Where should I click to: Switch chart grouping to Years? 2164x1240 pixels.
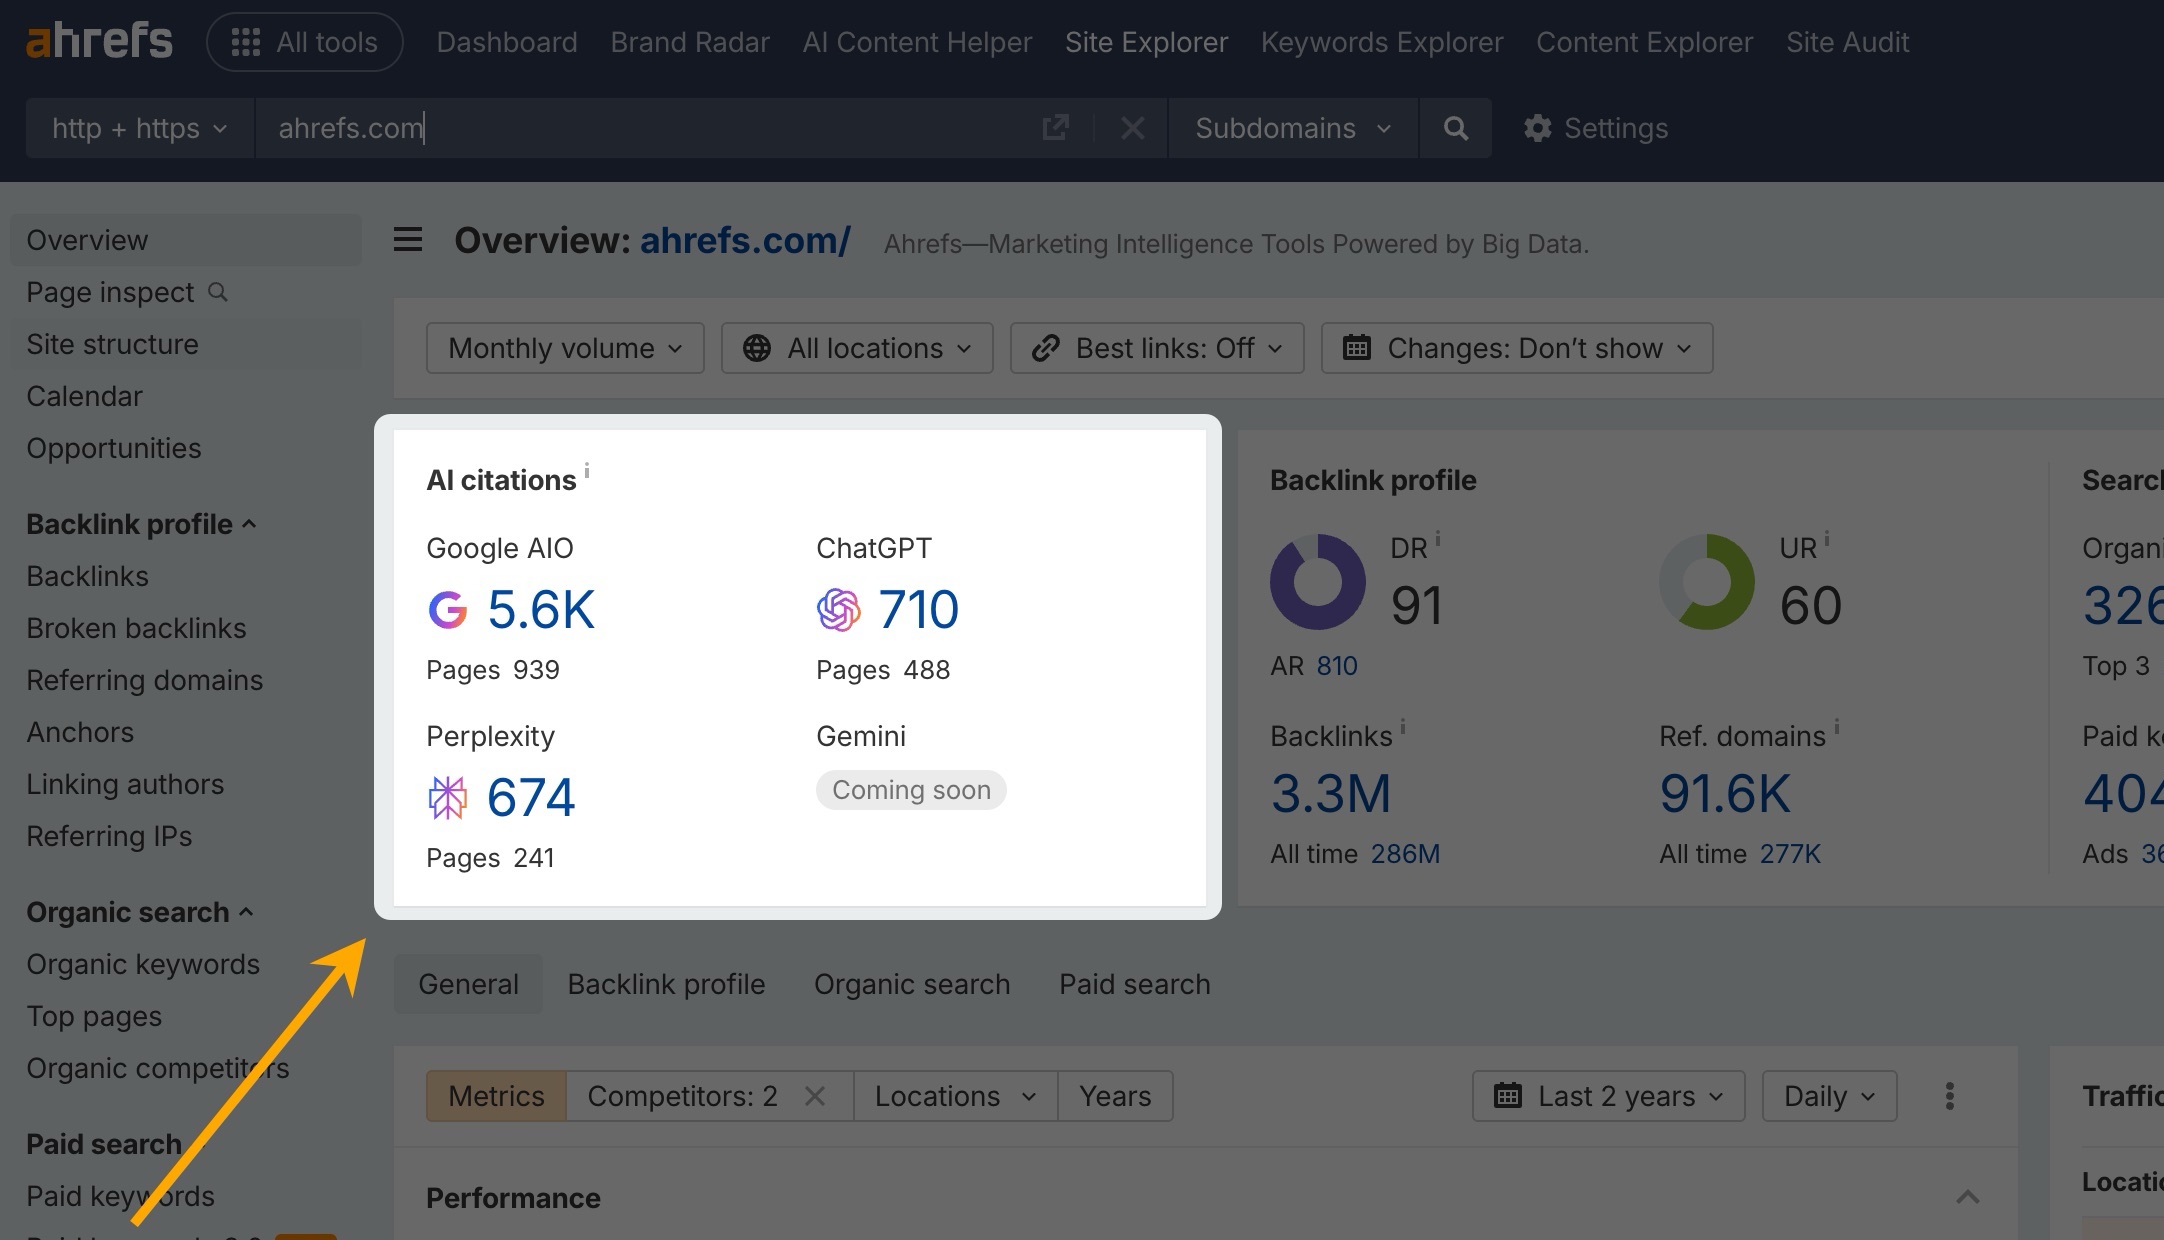(1115, 1096)
